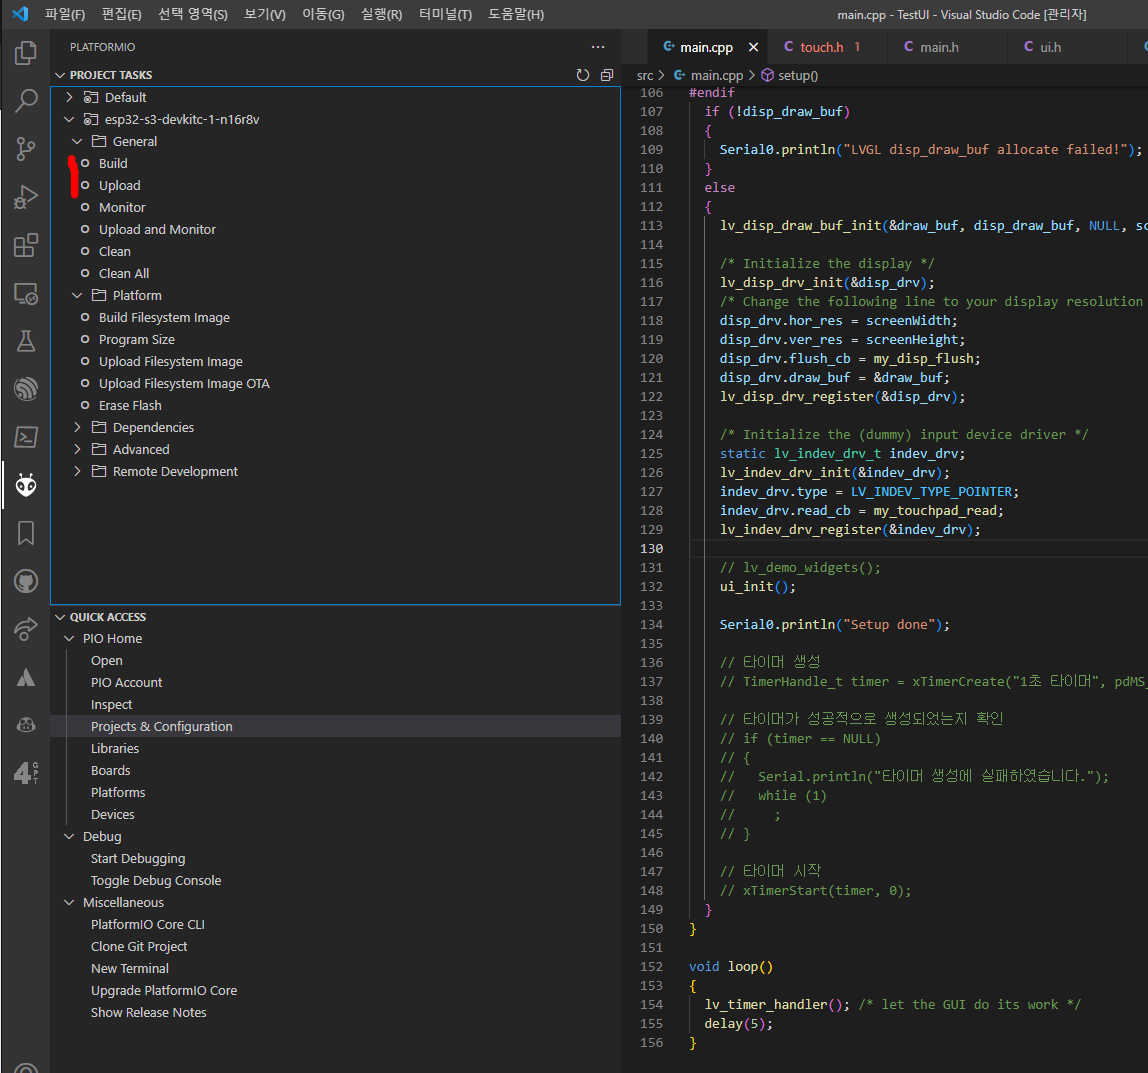Run the Program Size task
The image size is (1148, 1073).
click(x=137, y=339)
